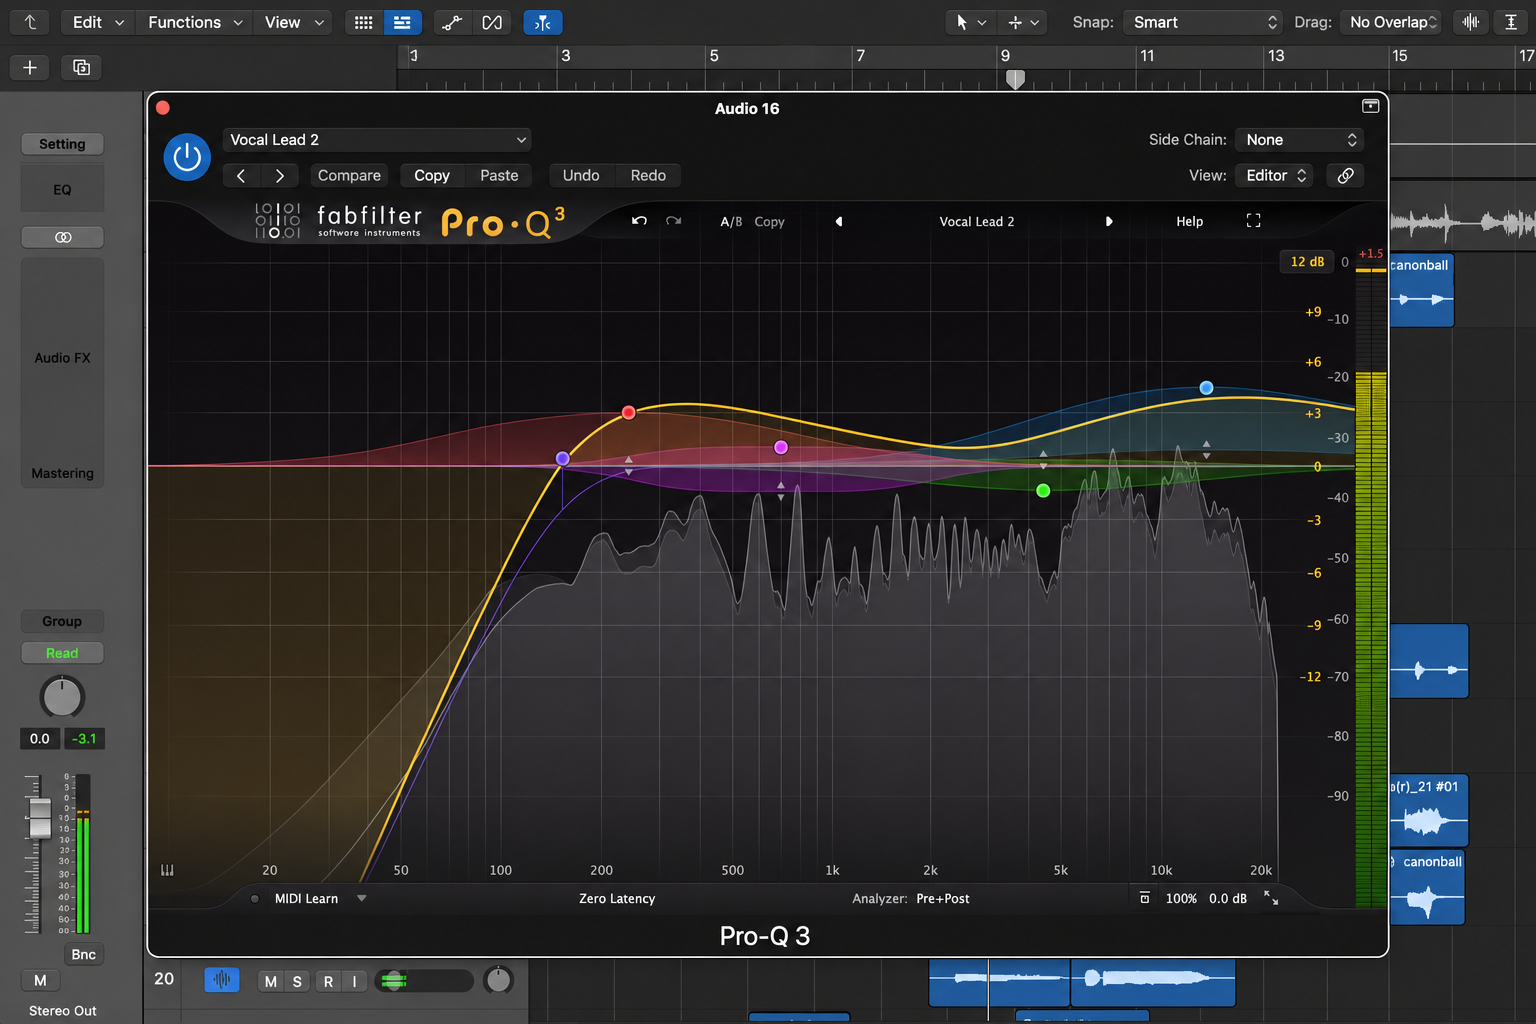
Task: Open the Edit menu
Action: coord(98,22)
